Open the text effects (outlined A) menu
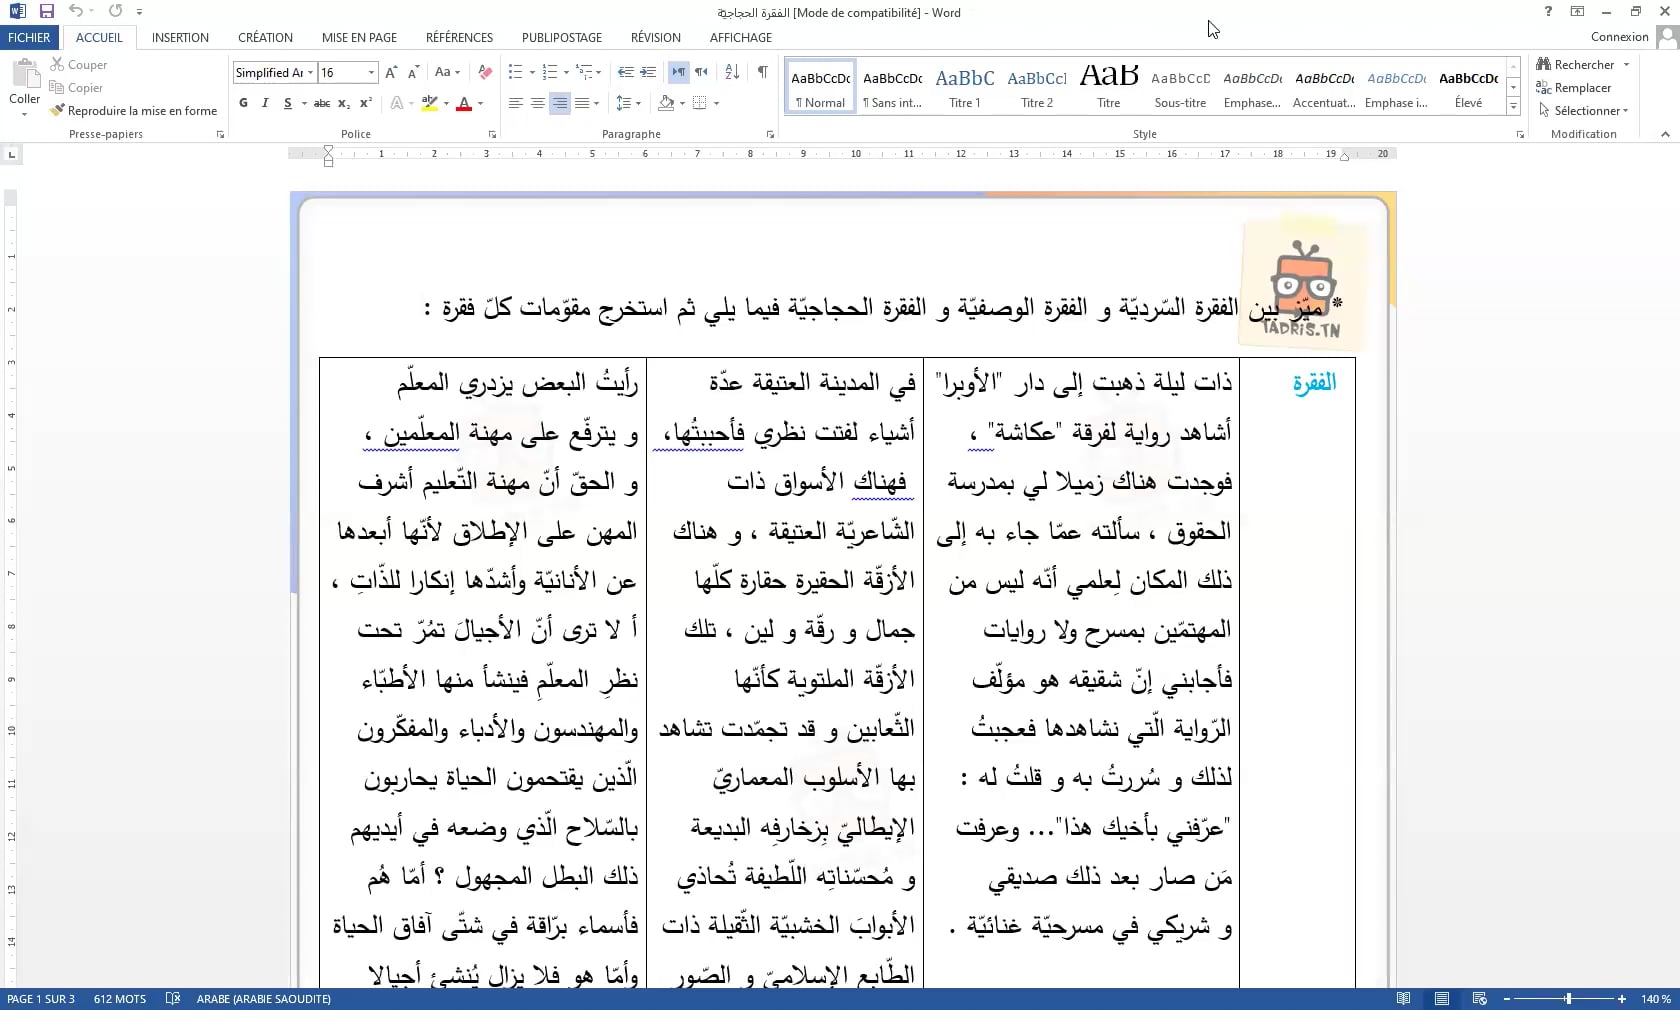 point(397,103)
